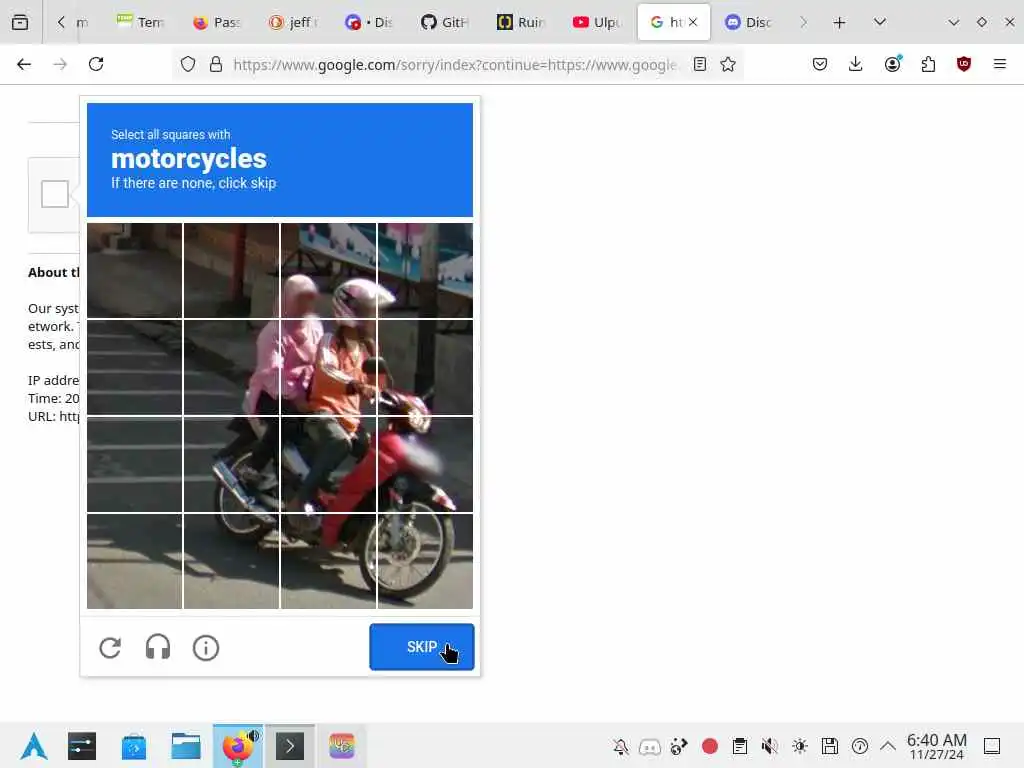Open removable disk save tray icon
This screenshot has height=768, width=1024.
click(829, 746)
